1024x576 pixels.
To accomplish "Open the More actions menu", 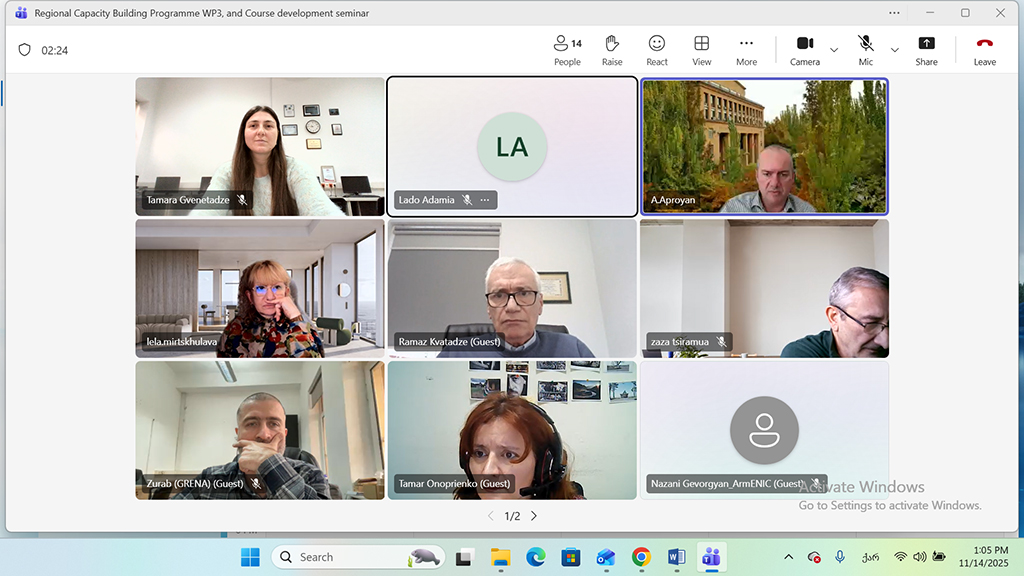I will [x=746, y=50].
